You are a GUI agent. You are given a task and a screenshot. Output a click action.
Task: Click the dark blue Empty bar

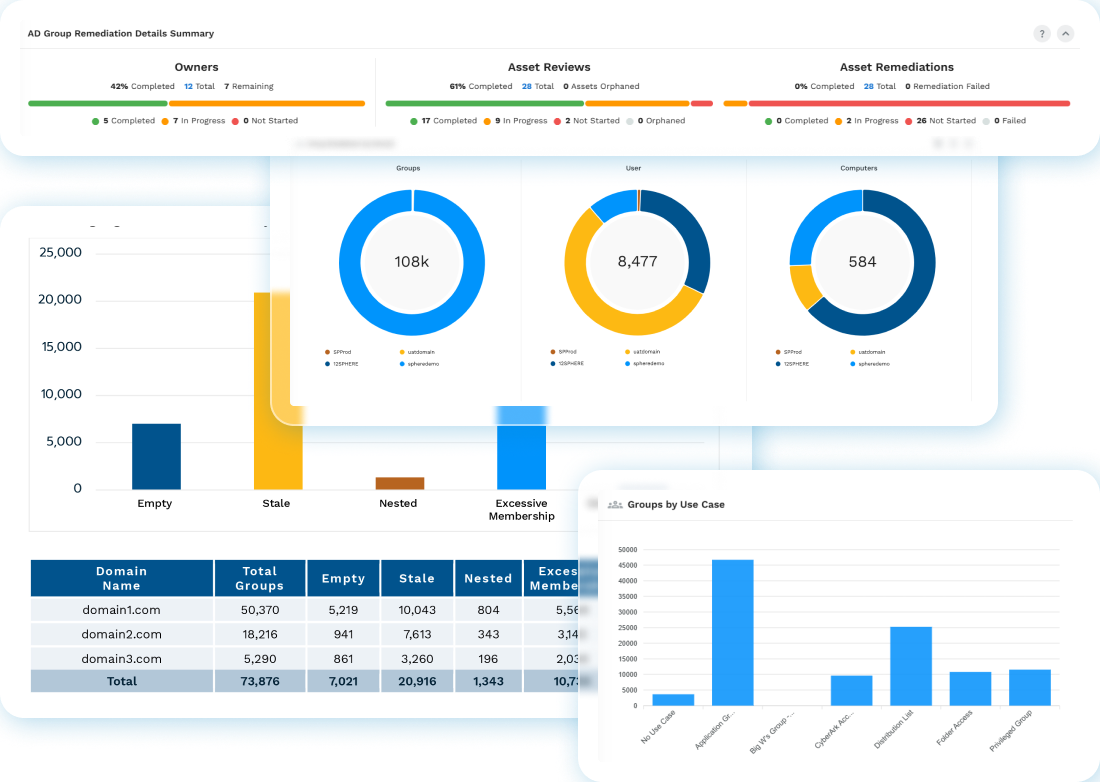click(x=156, y=456)
